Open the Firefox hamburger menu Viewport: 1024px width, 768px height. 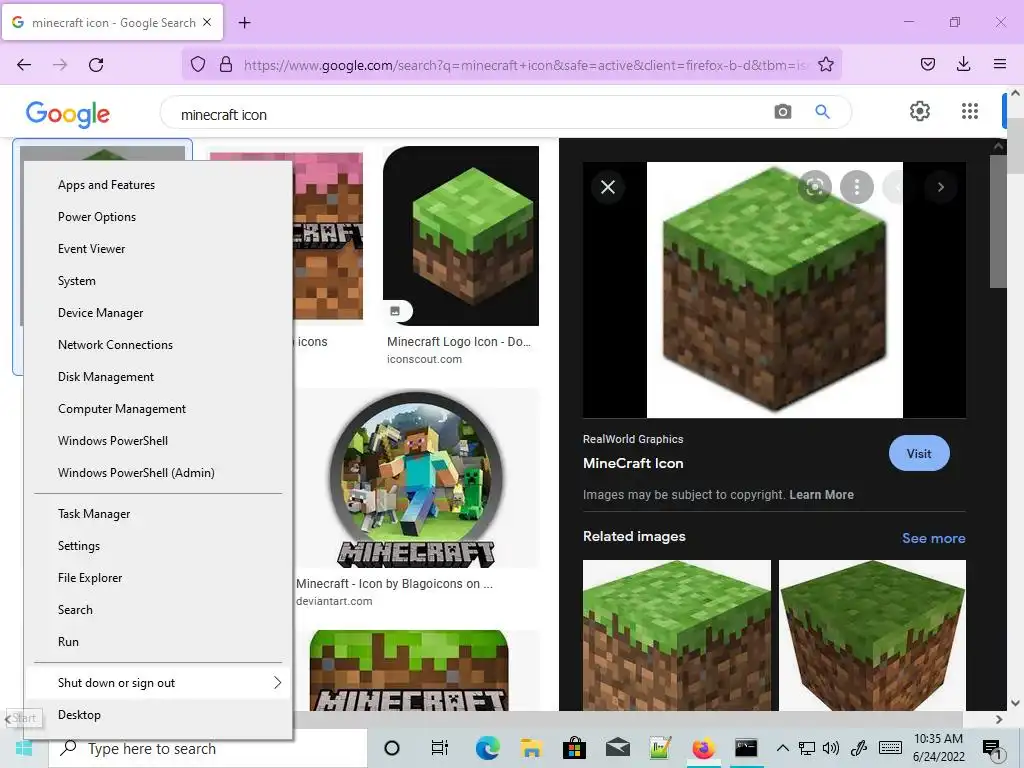999,64
